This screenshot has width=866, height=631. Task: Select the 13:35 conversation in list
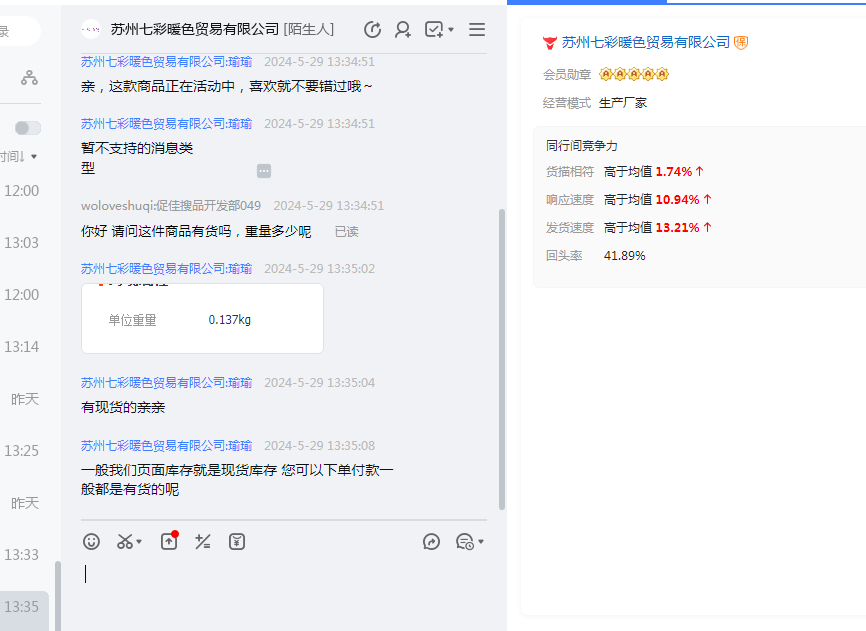pos(22,607)
